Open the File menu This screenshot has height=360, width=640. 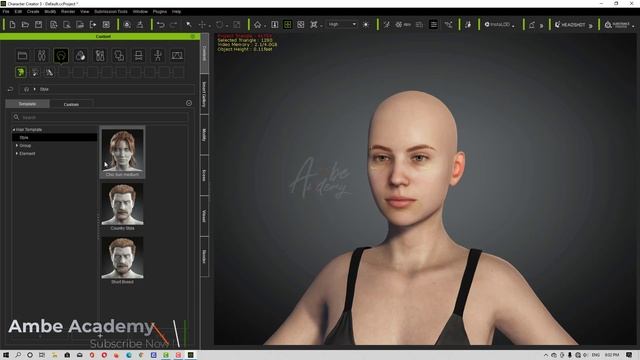tap(6, 11)
